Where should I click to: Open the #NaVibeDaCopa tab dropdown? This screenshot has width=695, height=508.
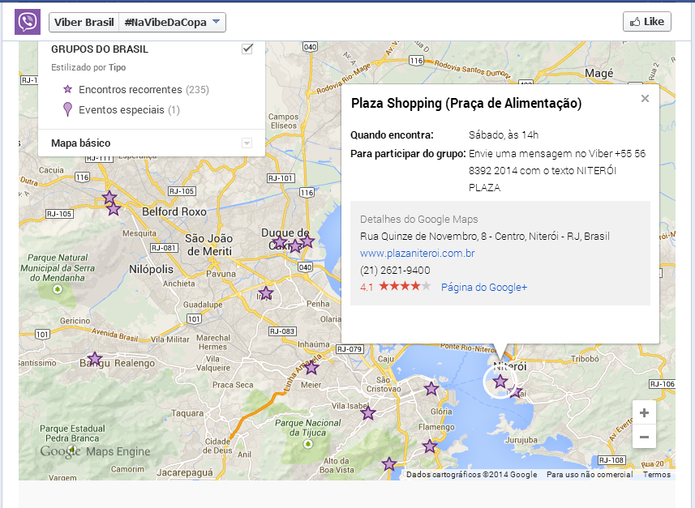172,22
